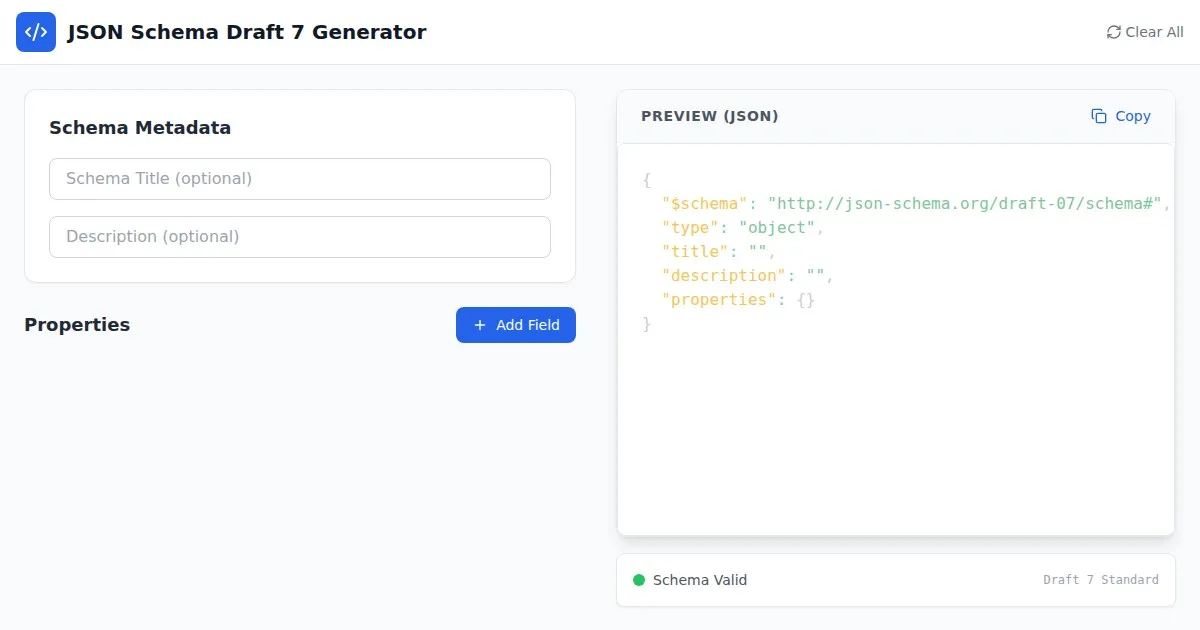Click the copy clipboard icon in preview header

pyautogui.click(x=1099, y=116)
